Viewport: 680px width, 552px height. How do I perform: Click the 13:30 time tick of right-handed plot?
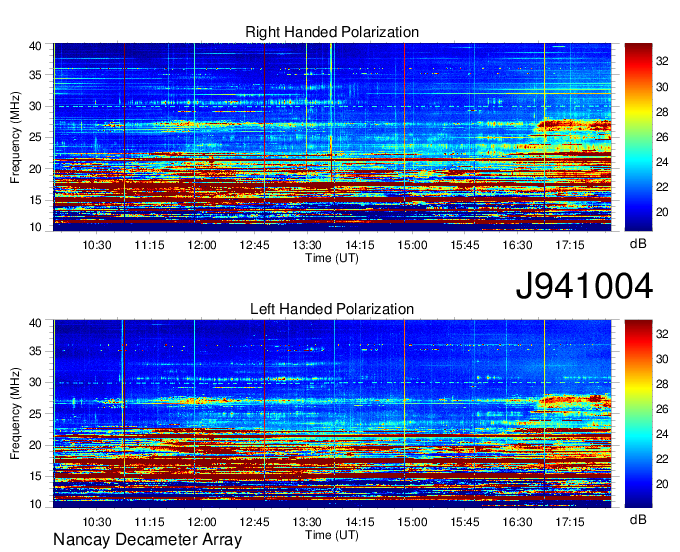point(307,245)
